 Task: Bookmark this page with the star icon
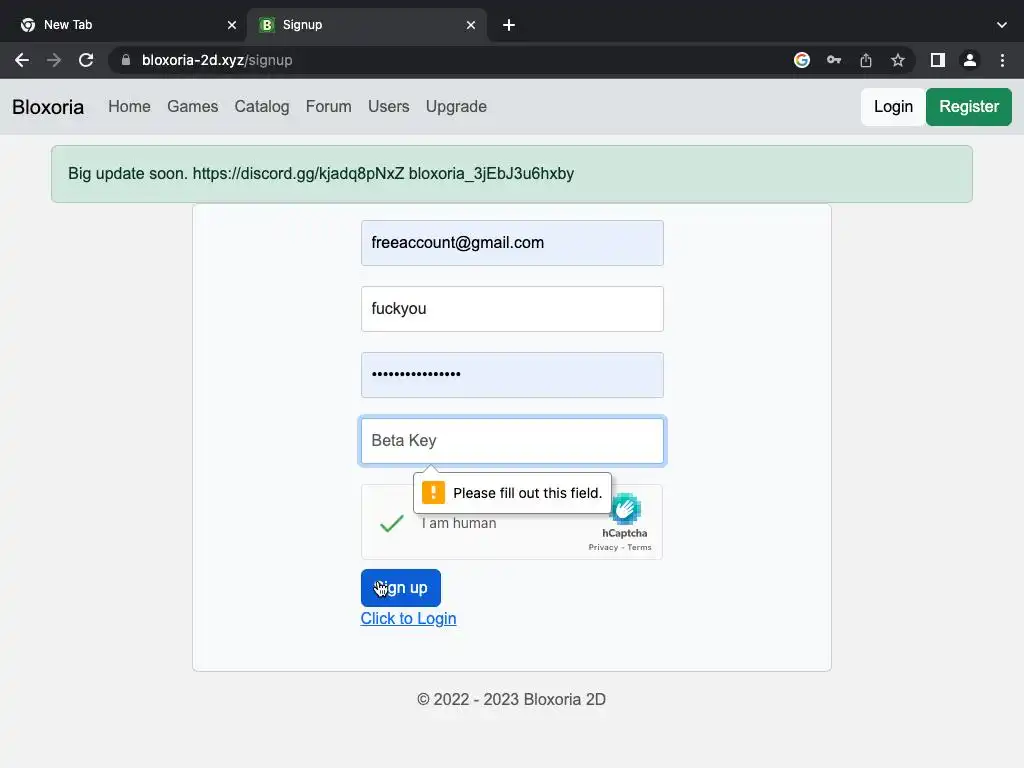point(898,60)
